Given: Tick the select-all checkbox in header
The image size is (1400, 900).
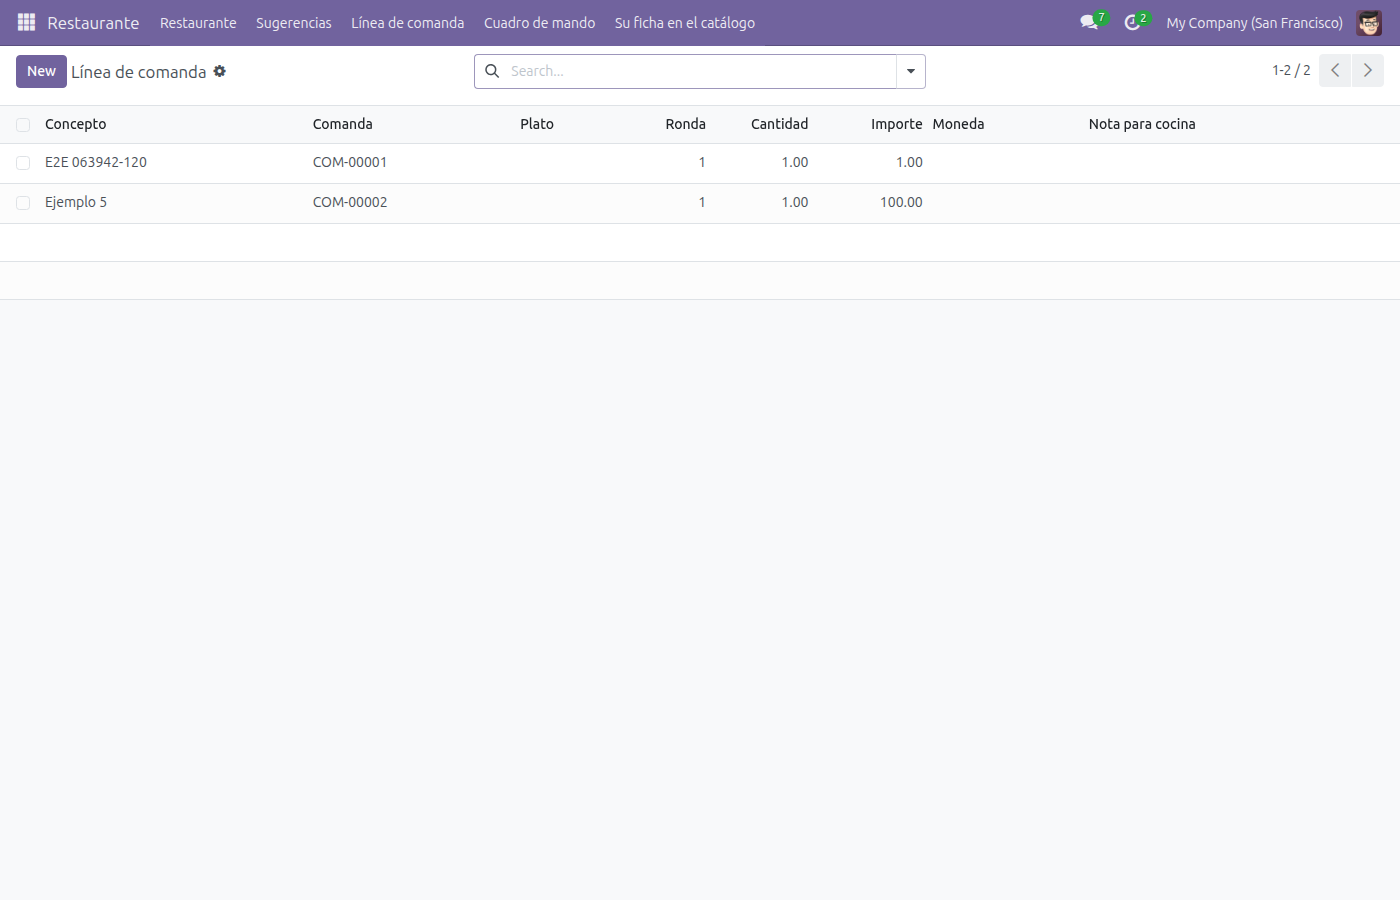Looking at the screenshot, I should click(23, 125).
